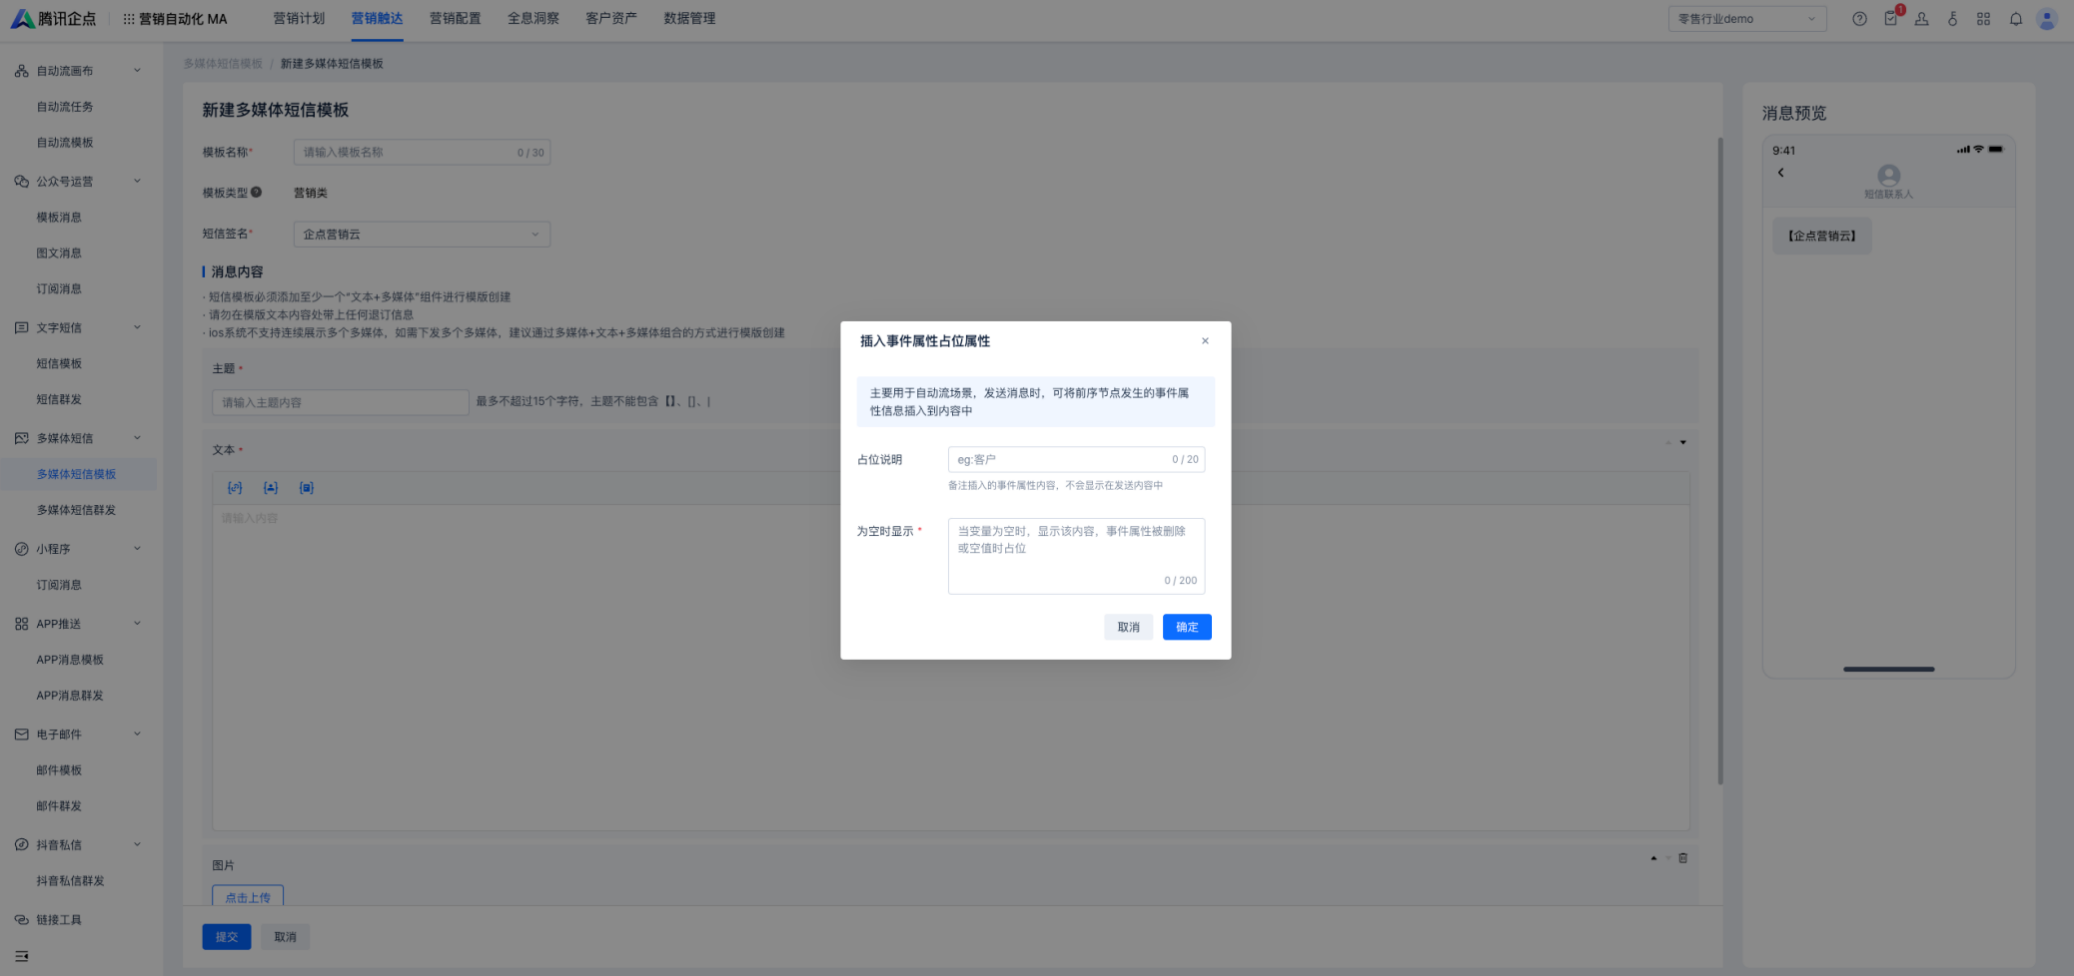Switch to 营销配置 tab
This screenshot has height=976, width=2074.
pyautogui.click(x=455, y=18)
